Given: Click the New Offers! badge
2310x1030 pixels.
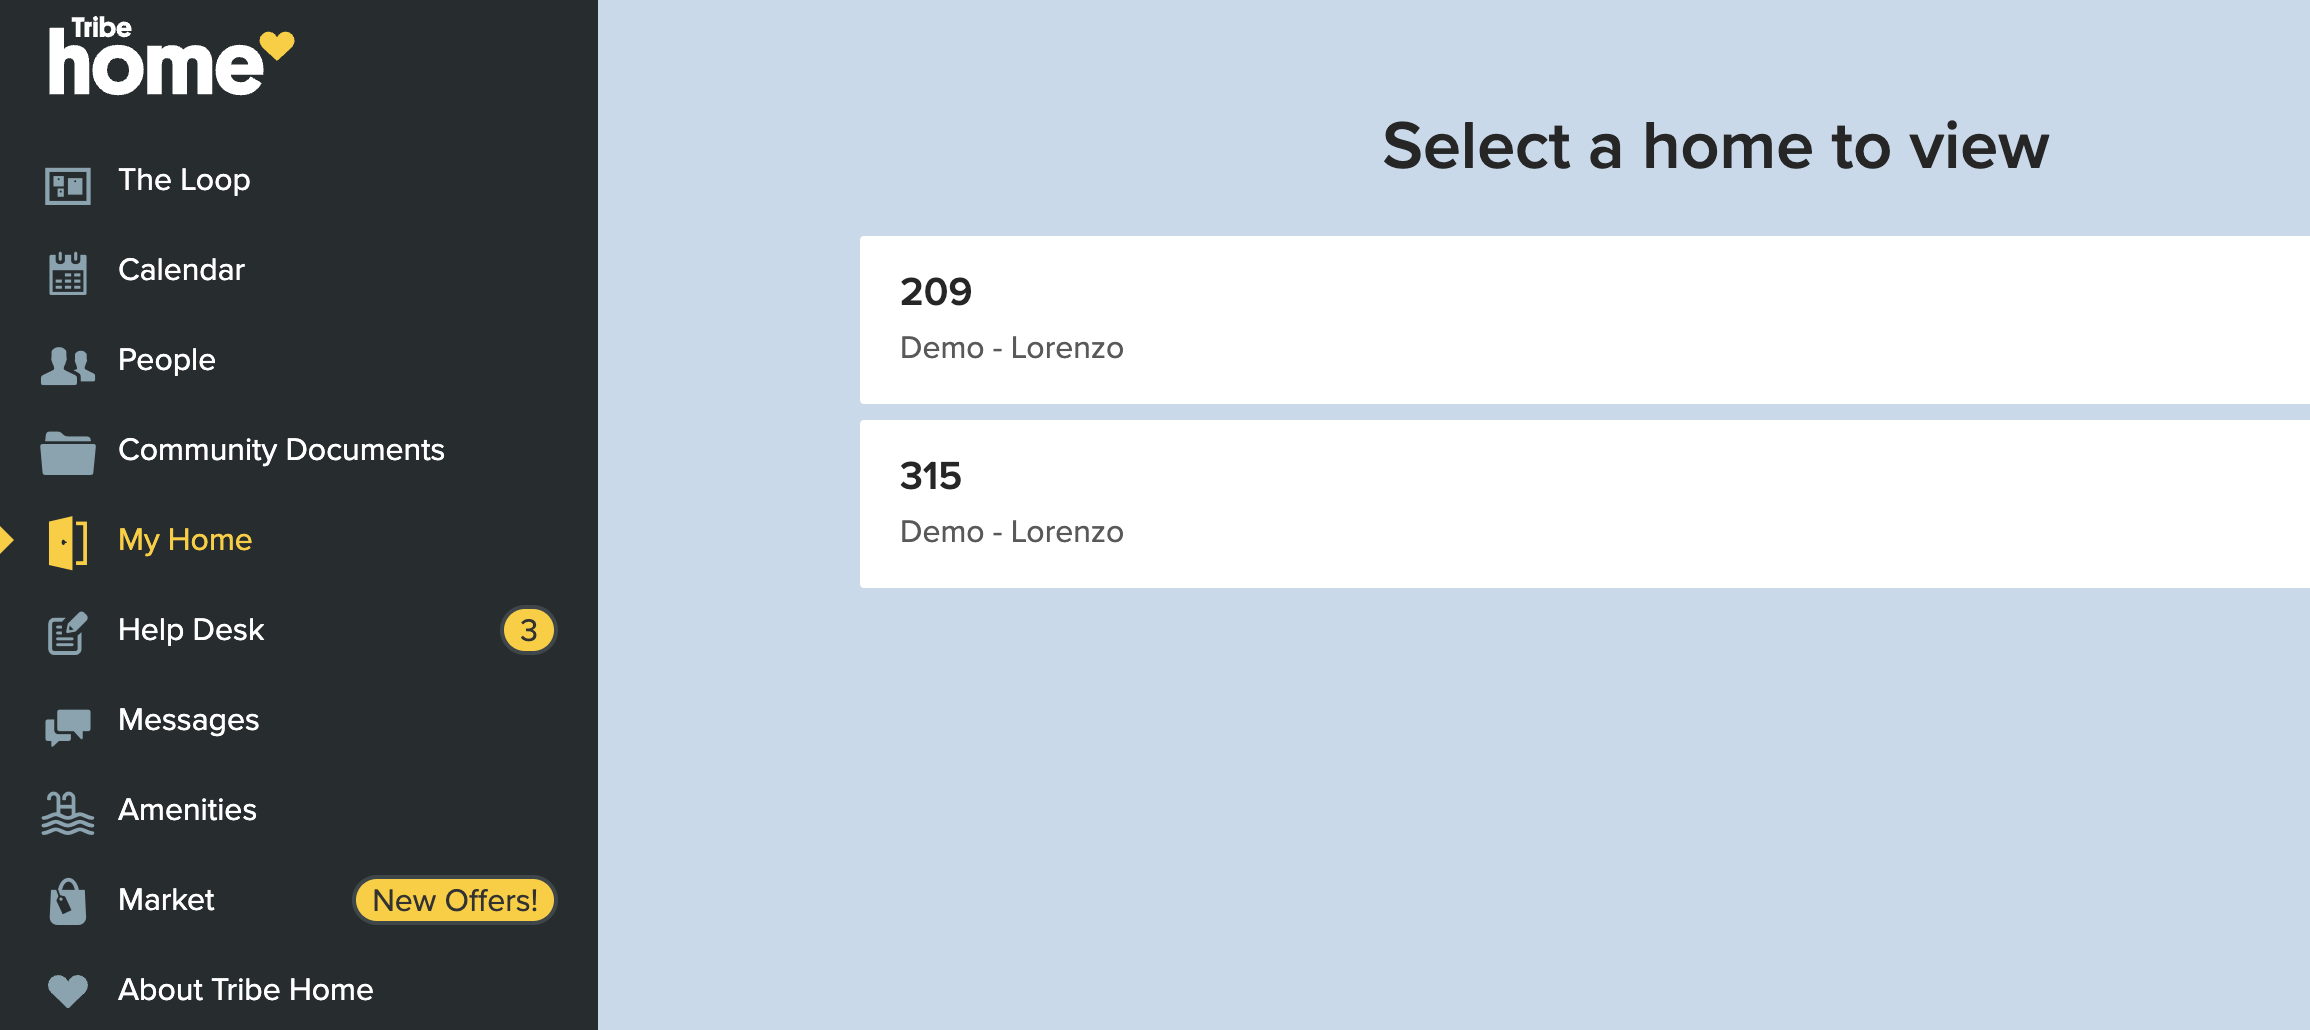Looking at the screenshot, I should click(x=455, y=900).
